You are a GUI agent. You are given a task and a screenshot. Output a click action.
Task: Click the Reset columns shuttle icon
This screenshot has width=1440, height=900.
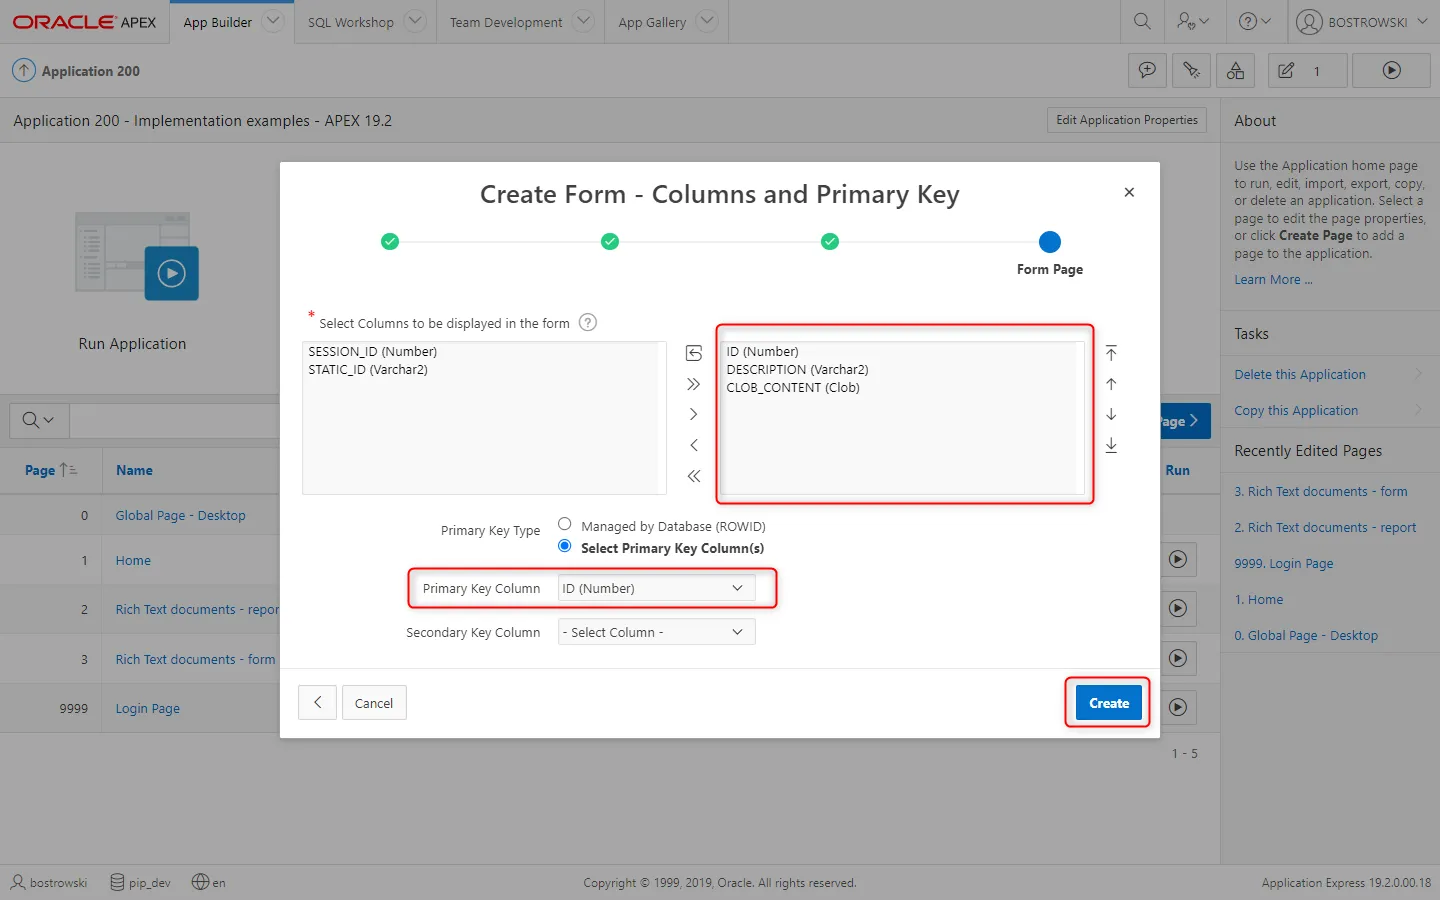[x=693, y=353]
